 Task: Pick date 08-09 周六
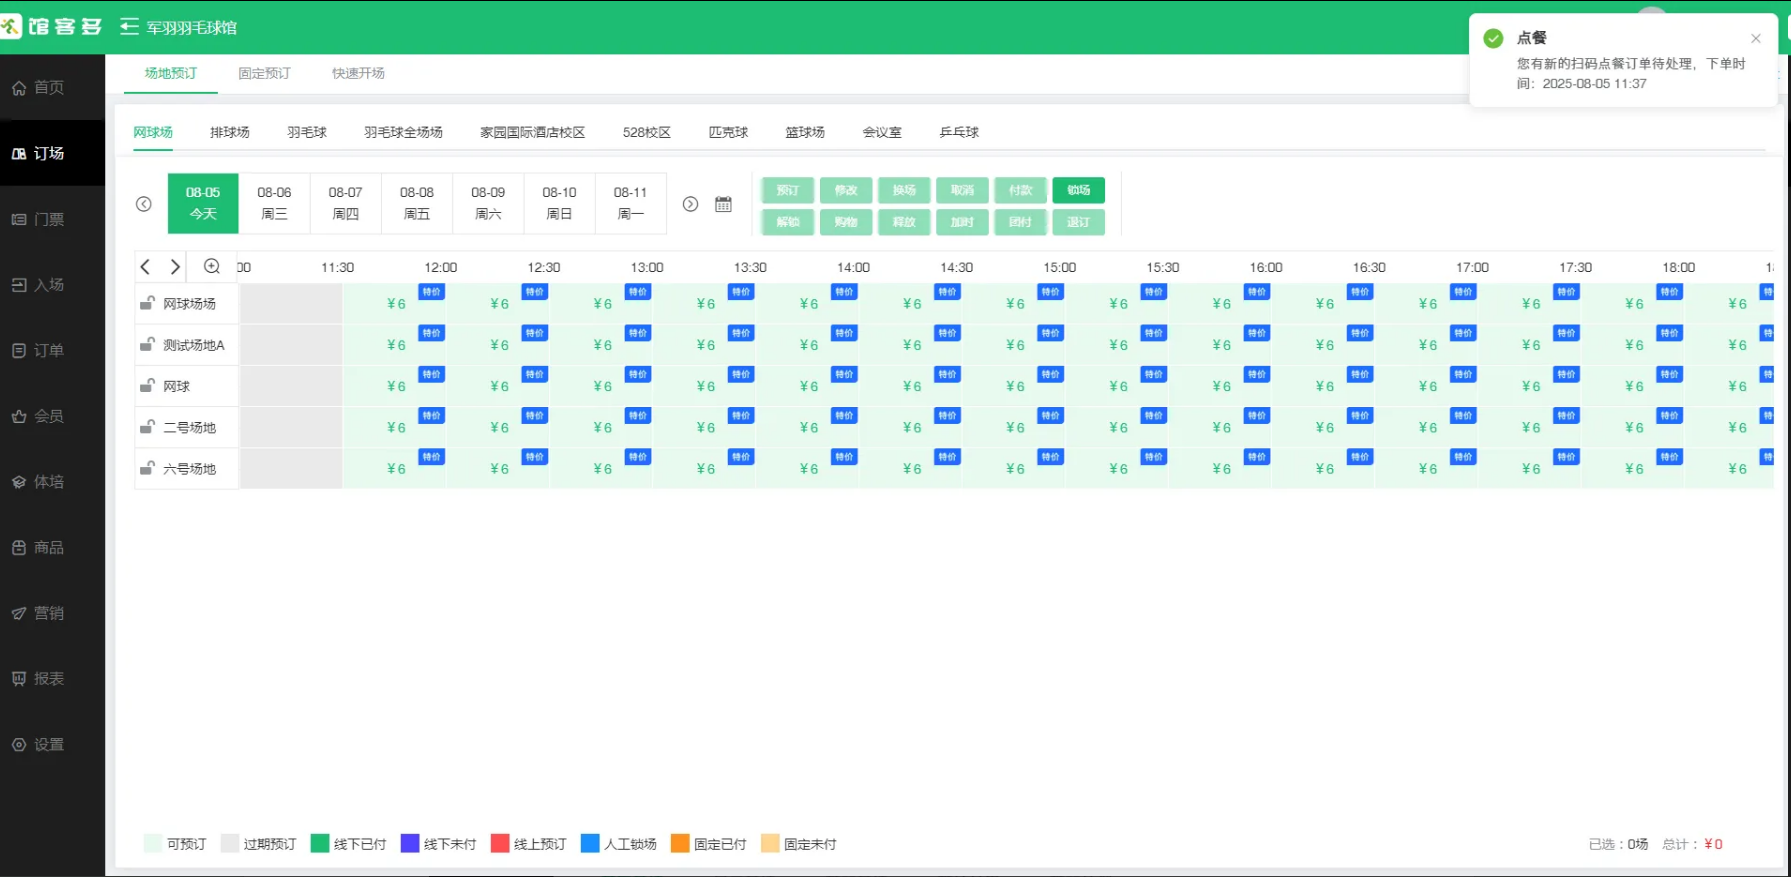[488, 203]
